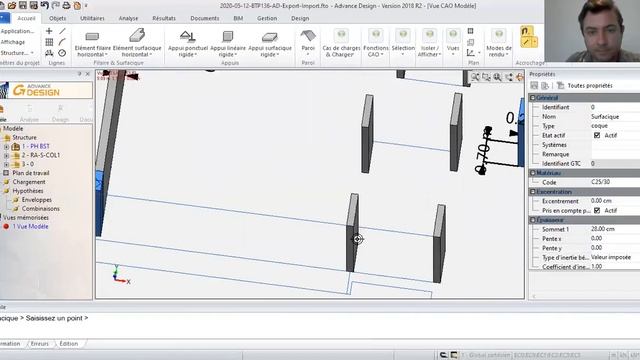The image size is (640, 360).
Task: Select the grid tool in Lignes group
Action: click(x=49, y=42)
